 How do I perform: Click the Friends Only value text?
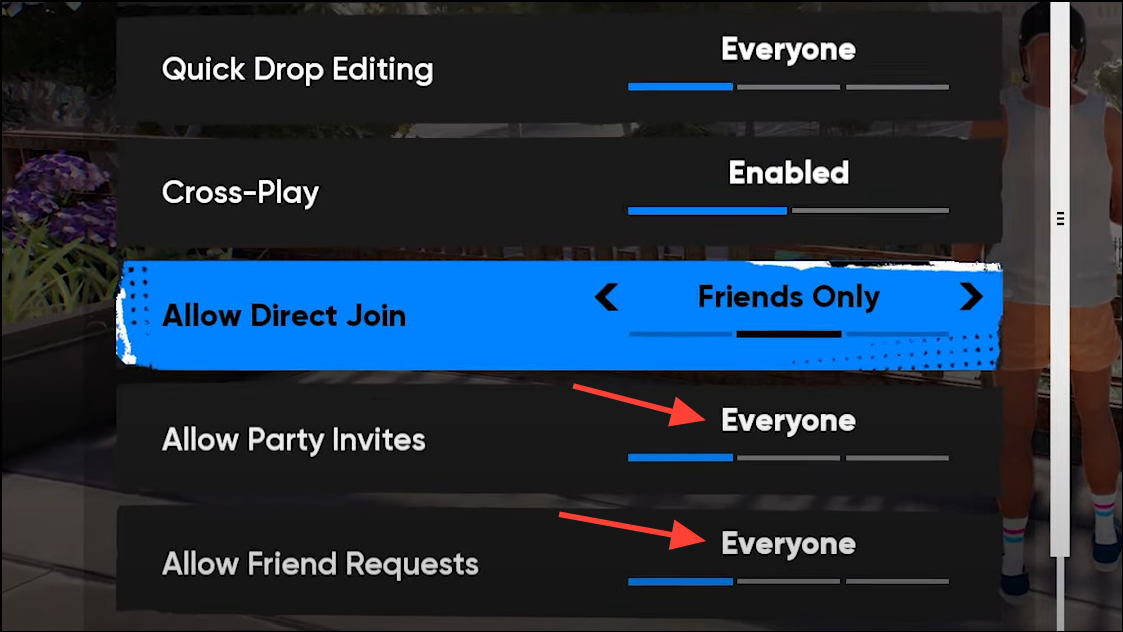click(x=789, y=297)
